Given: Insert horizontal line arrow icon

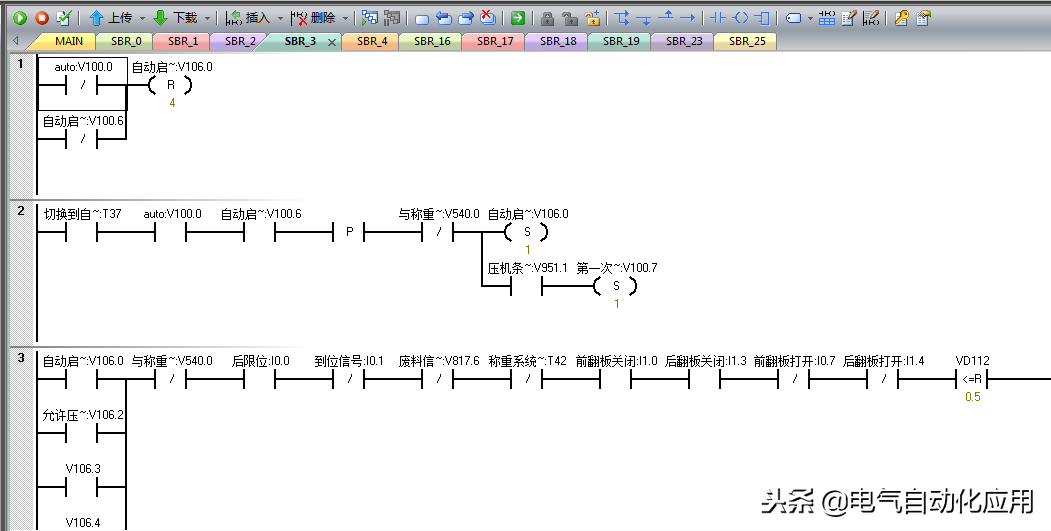Looking at the screenshot, I should pos(688,18).
